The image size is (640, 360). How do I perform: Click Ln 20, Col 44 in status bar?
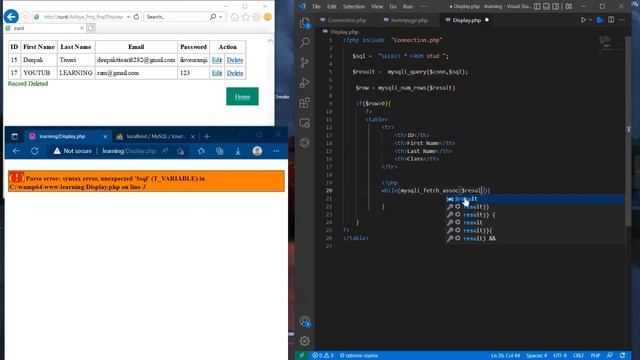point(505,356)
